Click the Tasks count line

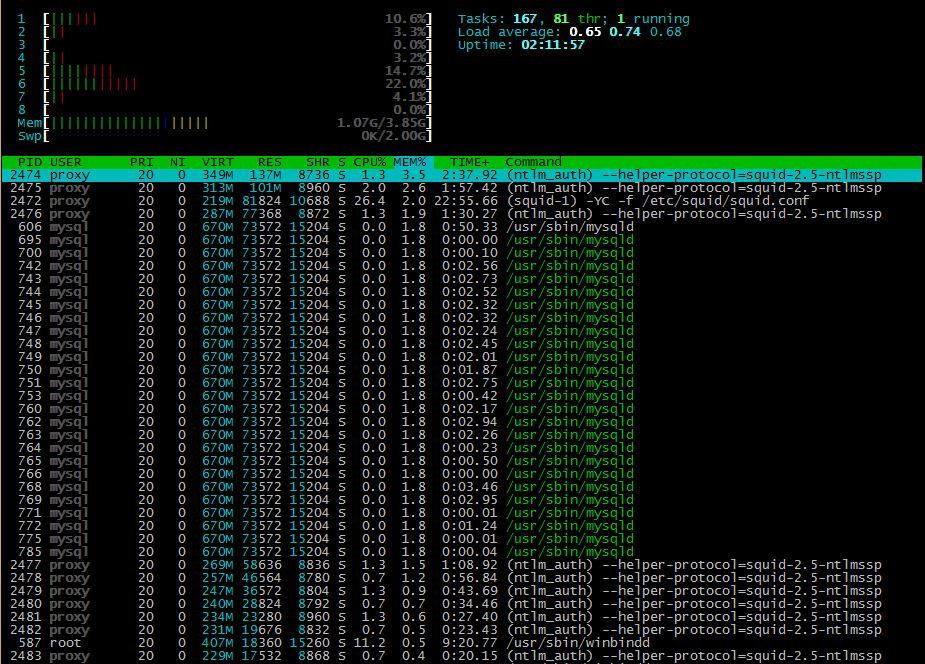(x=573, y=19)
